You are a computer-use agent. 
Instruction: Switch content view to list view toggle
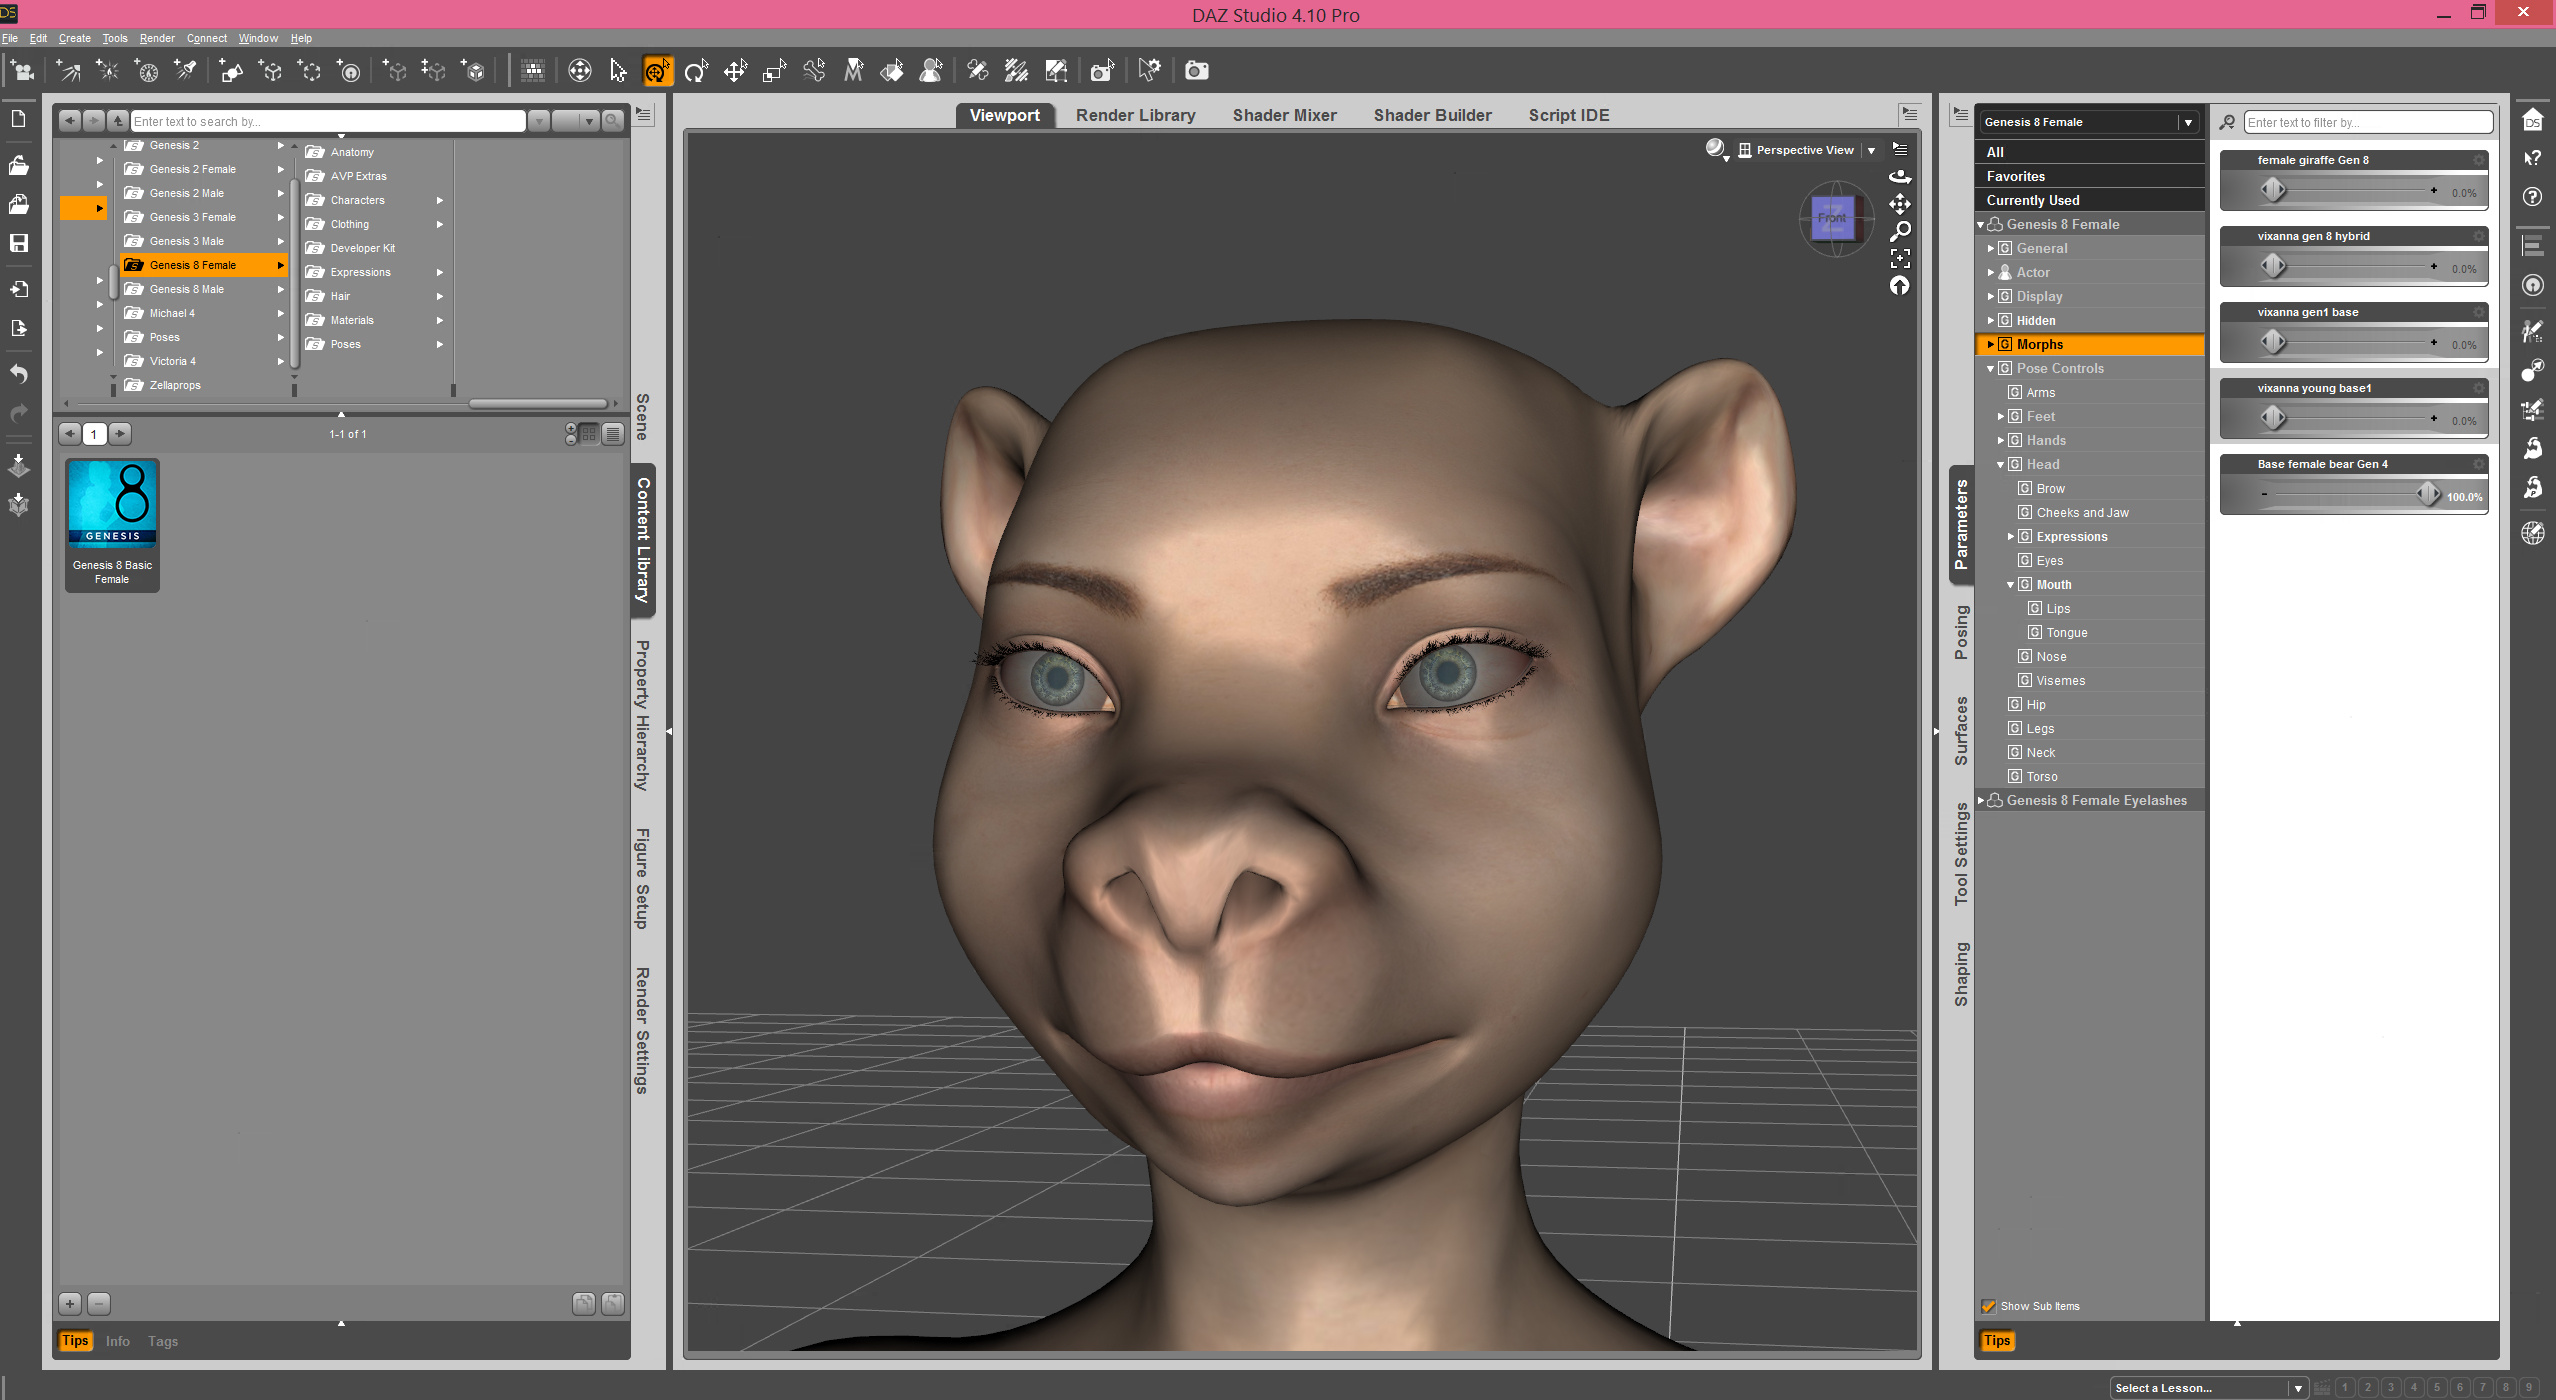coord(613,434)
